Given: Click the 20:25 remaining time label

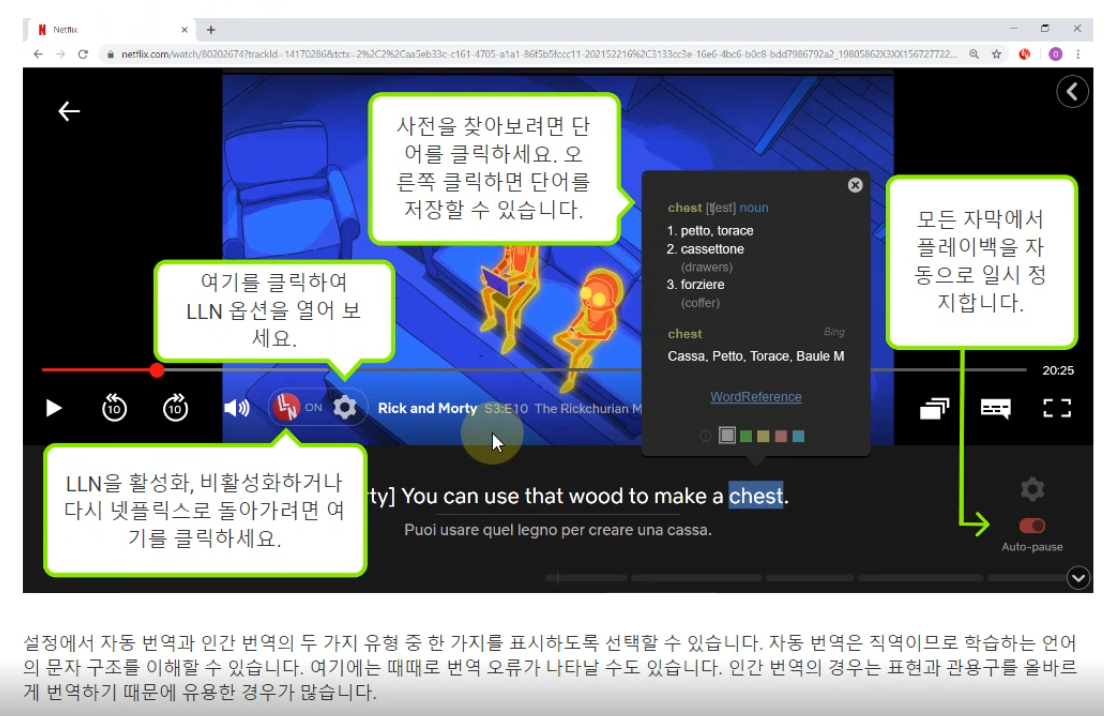Looking at the screenshot, I should pyautogui.click(x=1058, y=370).
